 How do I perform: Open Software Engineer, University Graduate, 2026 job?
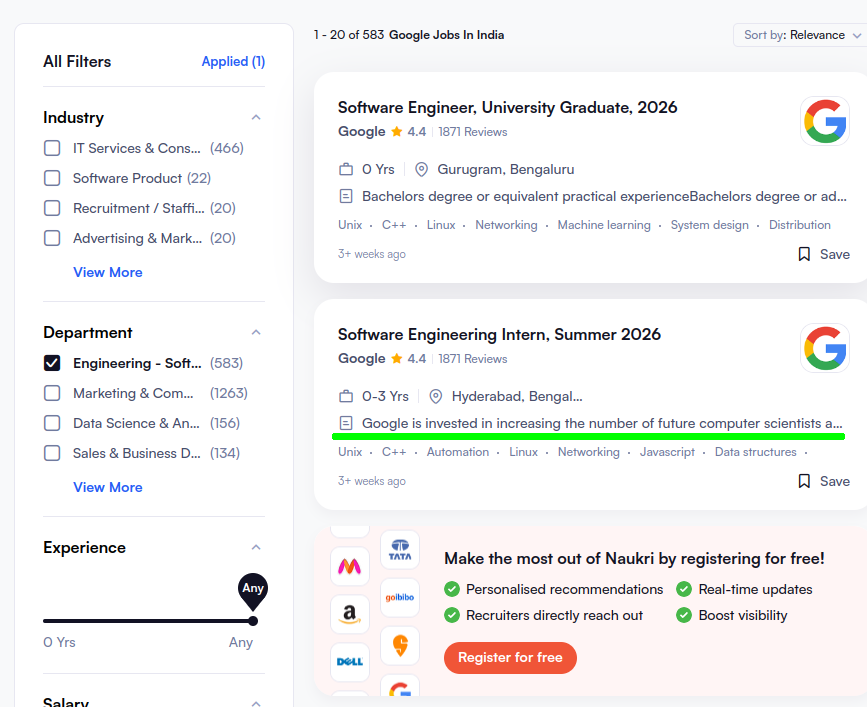[x=507, y=107]
